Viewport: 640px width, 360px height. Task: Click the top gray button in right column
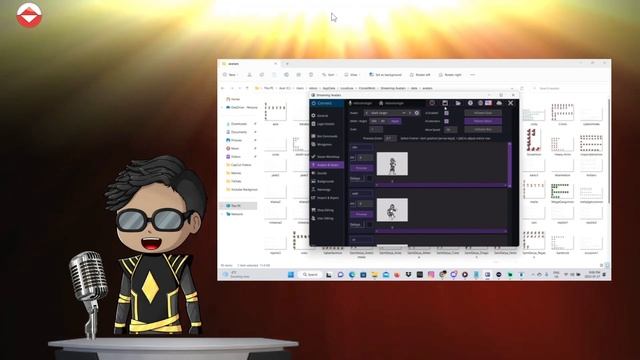[x=483, y=113]
